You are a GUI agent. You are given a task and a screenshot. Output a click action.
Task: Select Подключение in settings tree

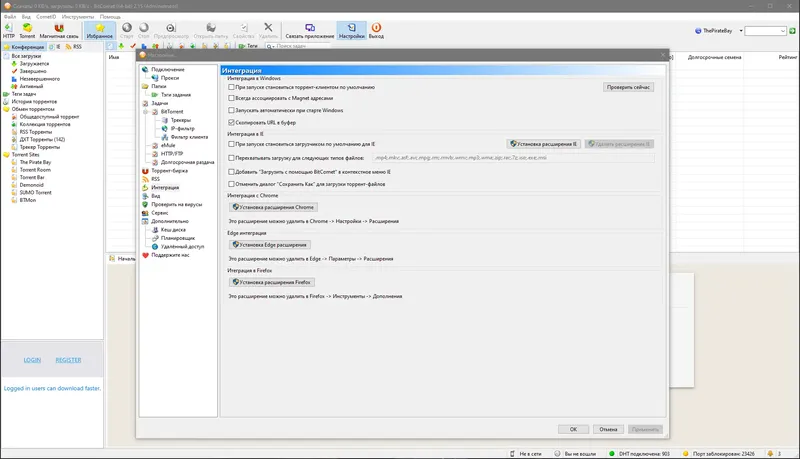point(168,69)
